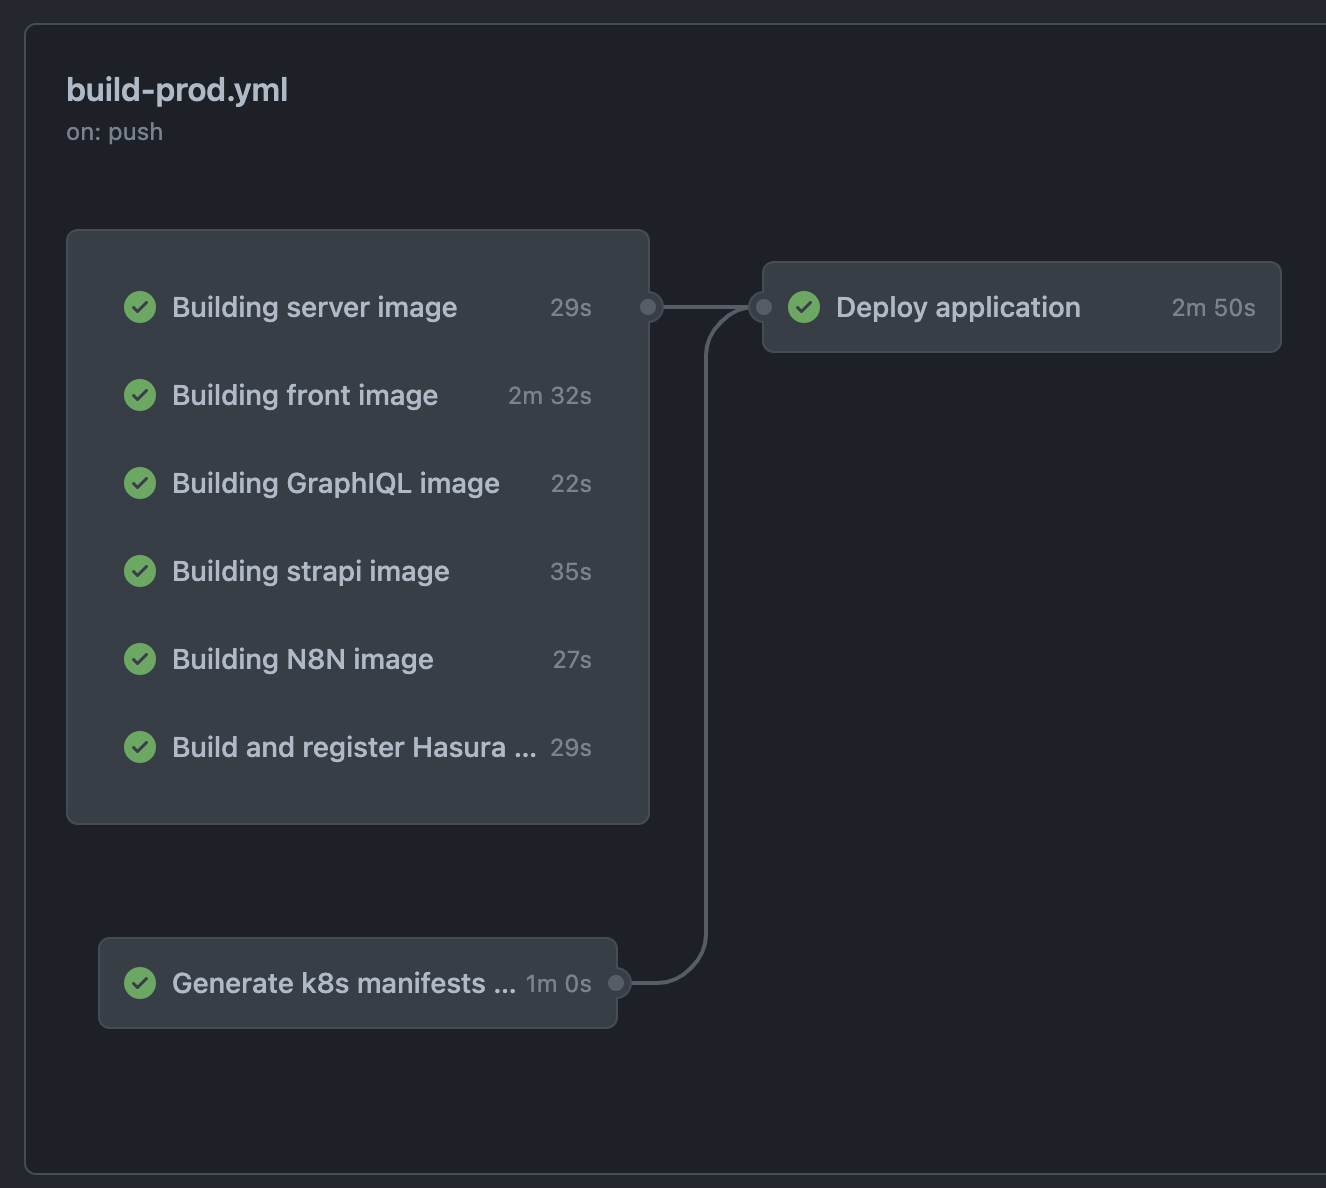The height and width of the screenshot is (1188, 1326).
Task: Click the output connector dot on Generate k8s manifests
Action: click(617, 983)
